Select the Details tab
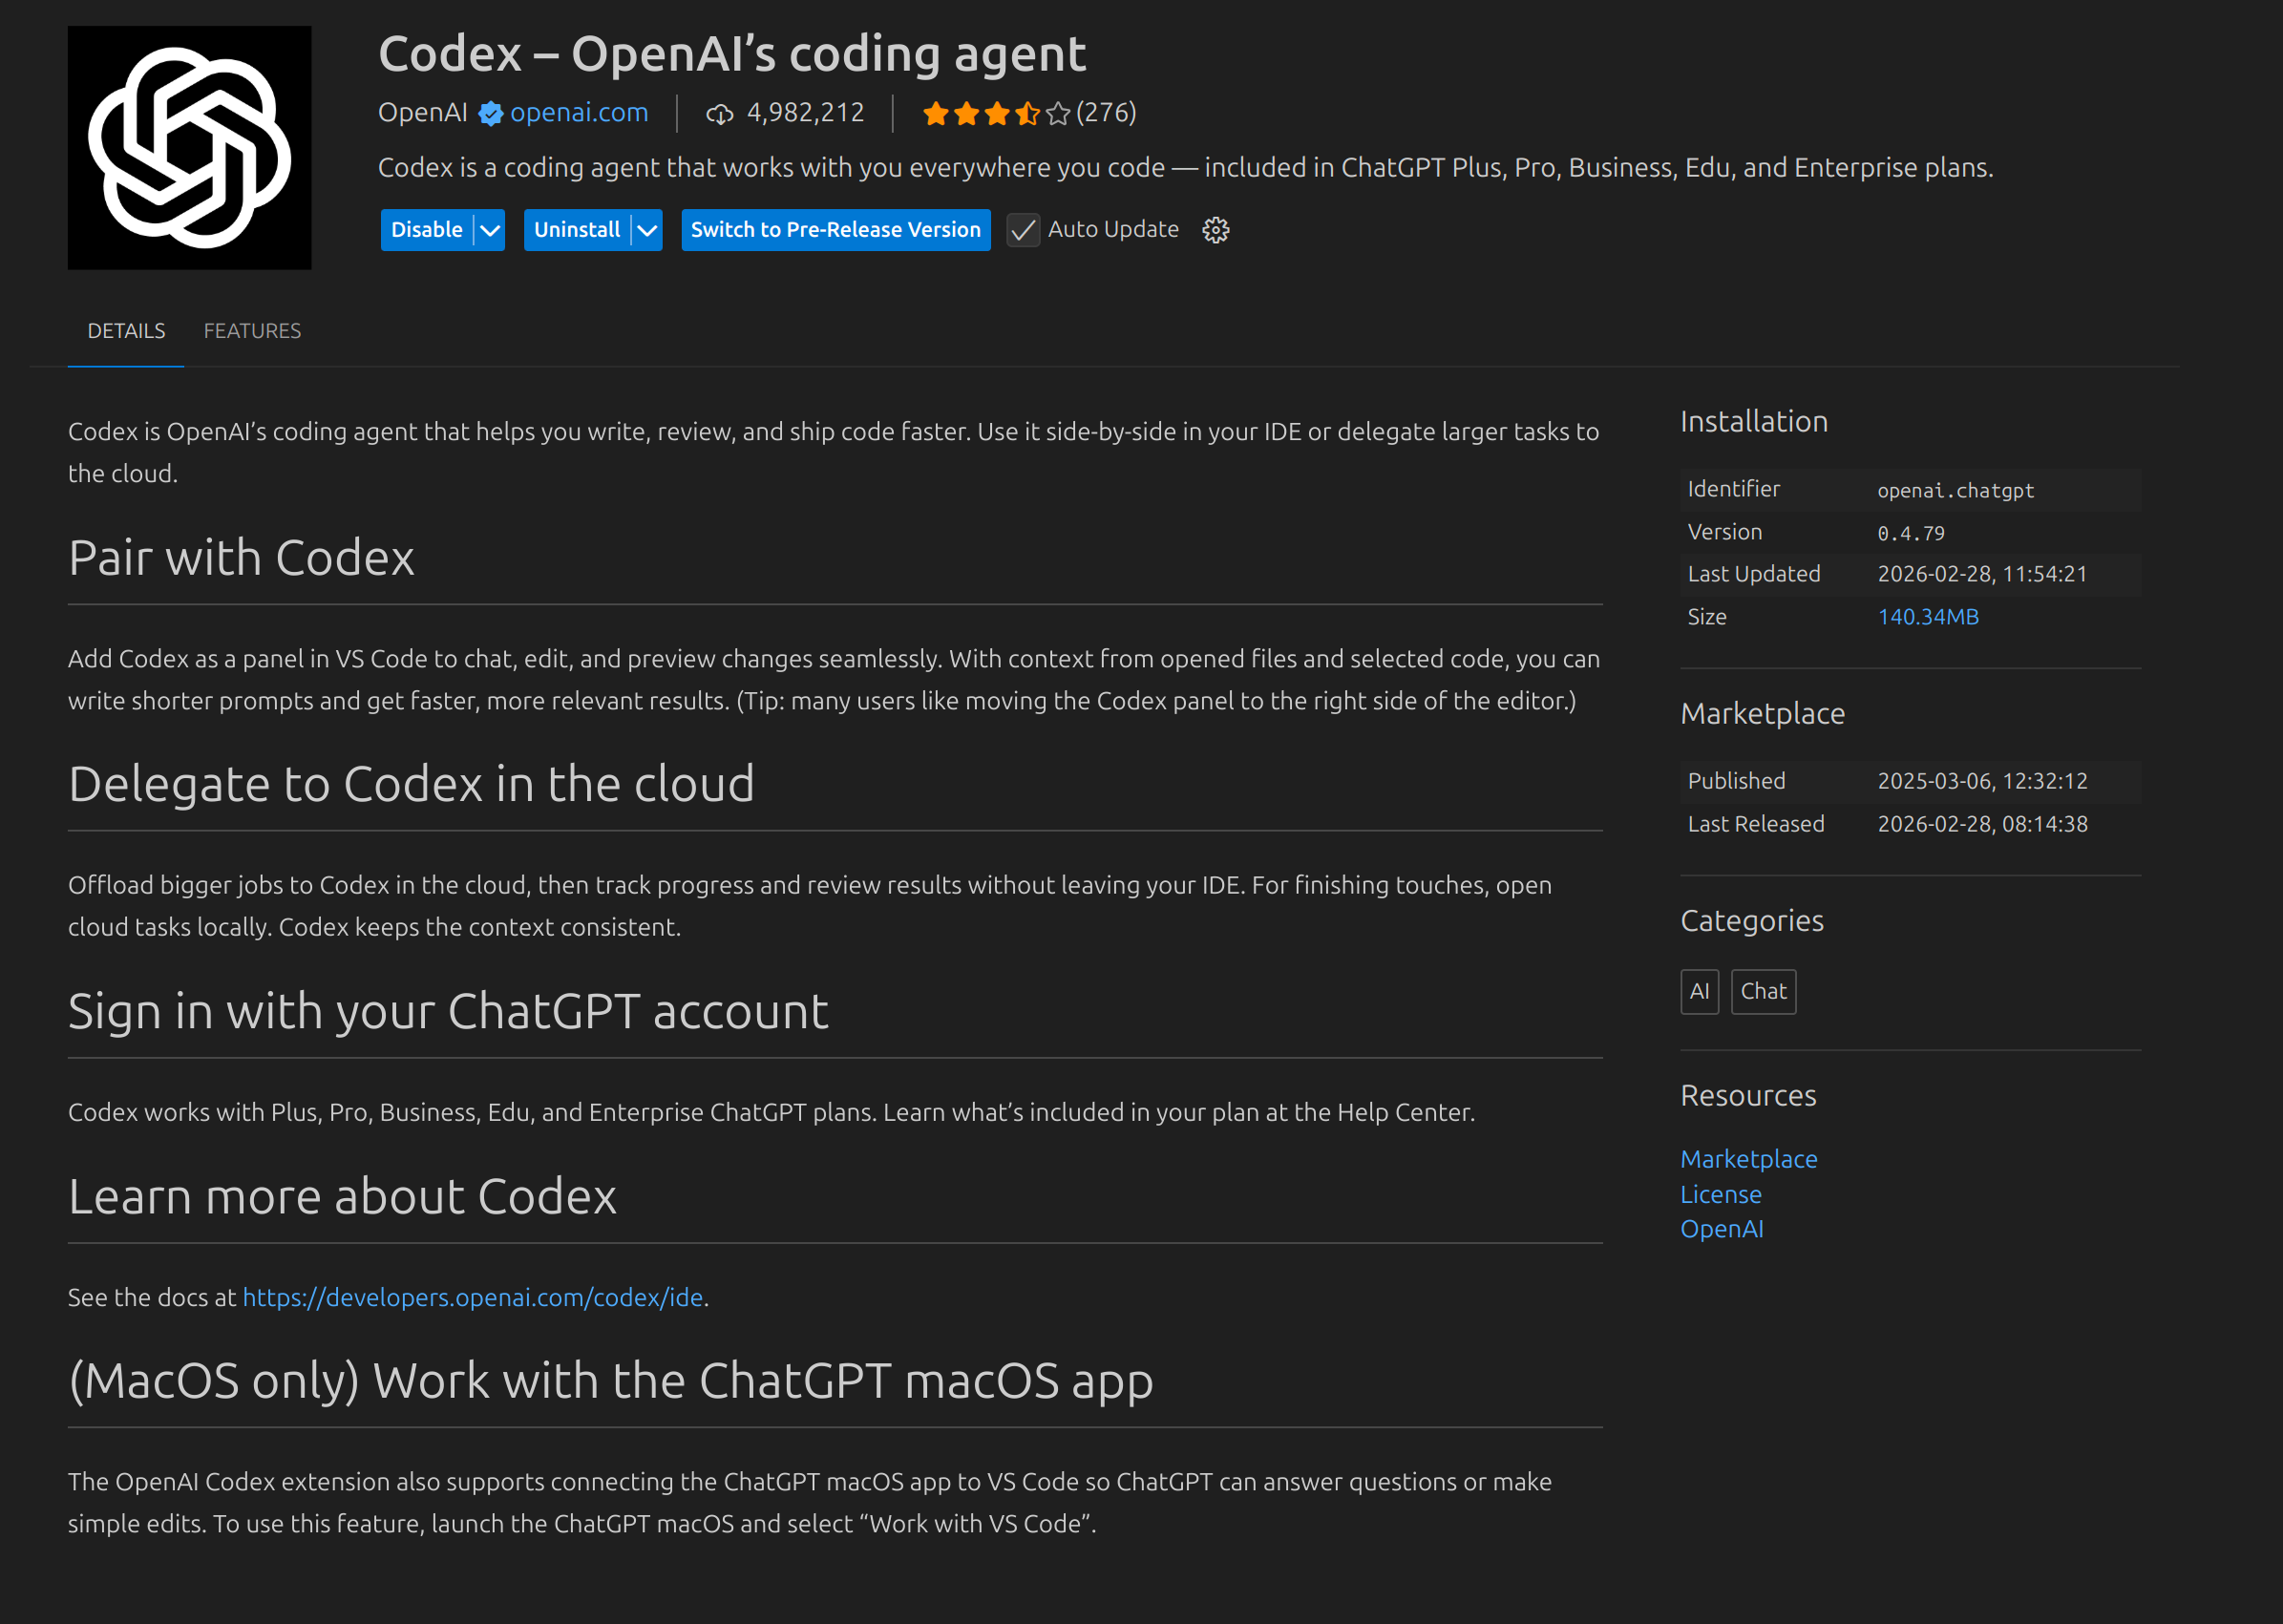The image size is (2283, 1624). point(126,331)
